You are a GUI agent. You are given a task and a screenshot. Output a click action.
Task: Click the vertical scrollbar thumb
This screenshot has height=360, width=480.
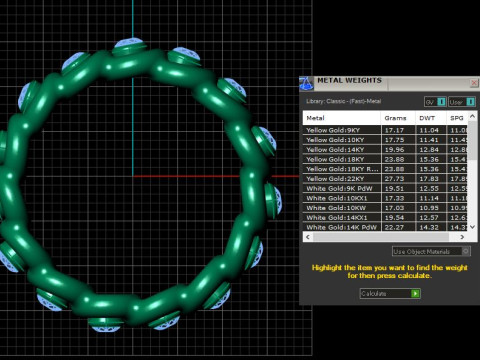click(472, 140)
